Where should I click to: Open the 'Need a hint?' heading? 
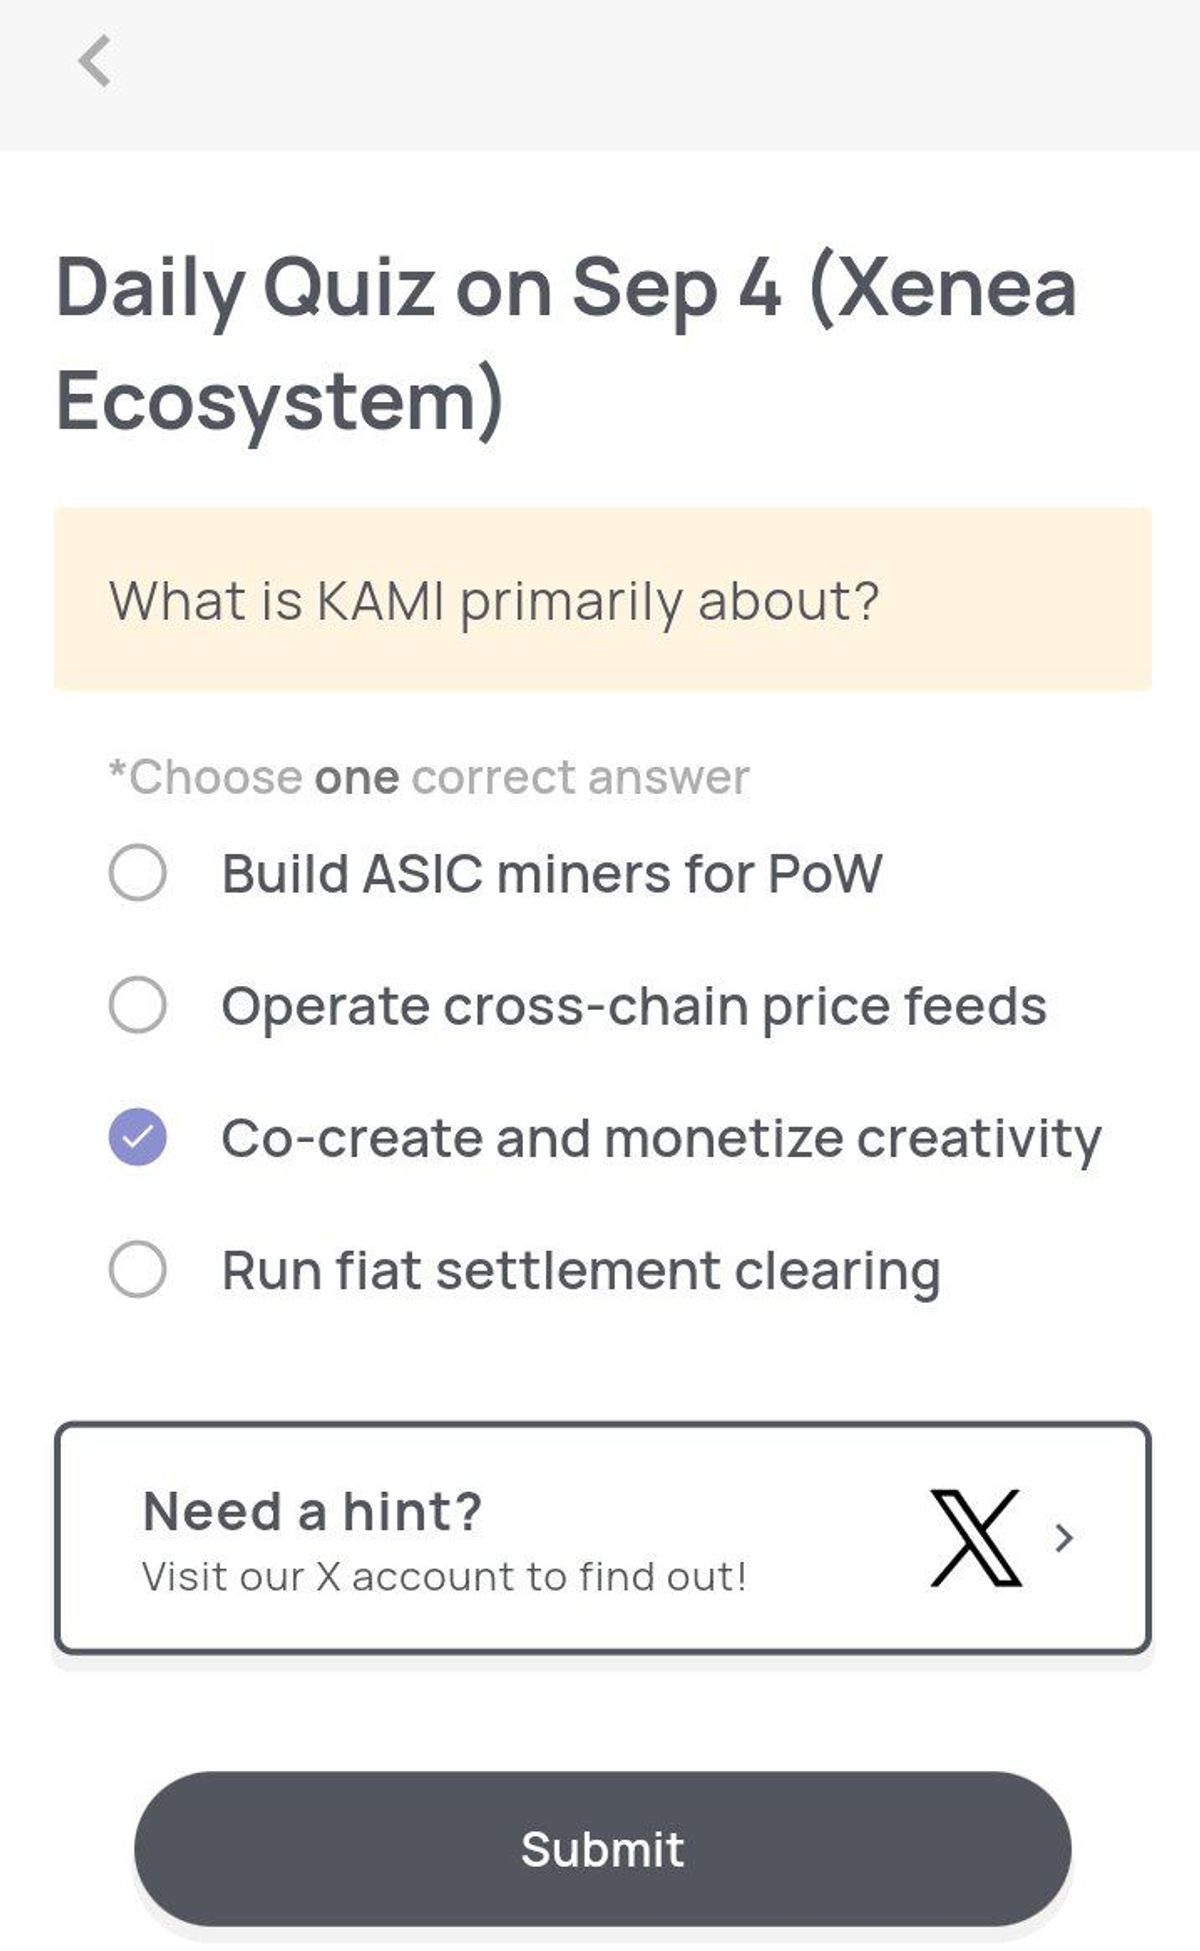pyautogui.click(x=312, y=1511)
